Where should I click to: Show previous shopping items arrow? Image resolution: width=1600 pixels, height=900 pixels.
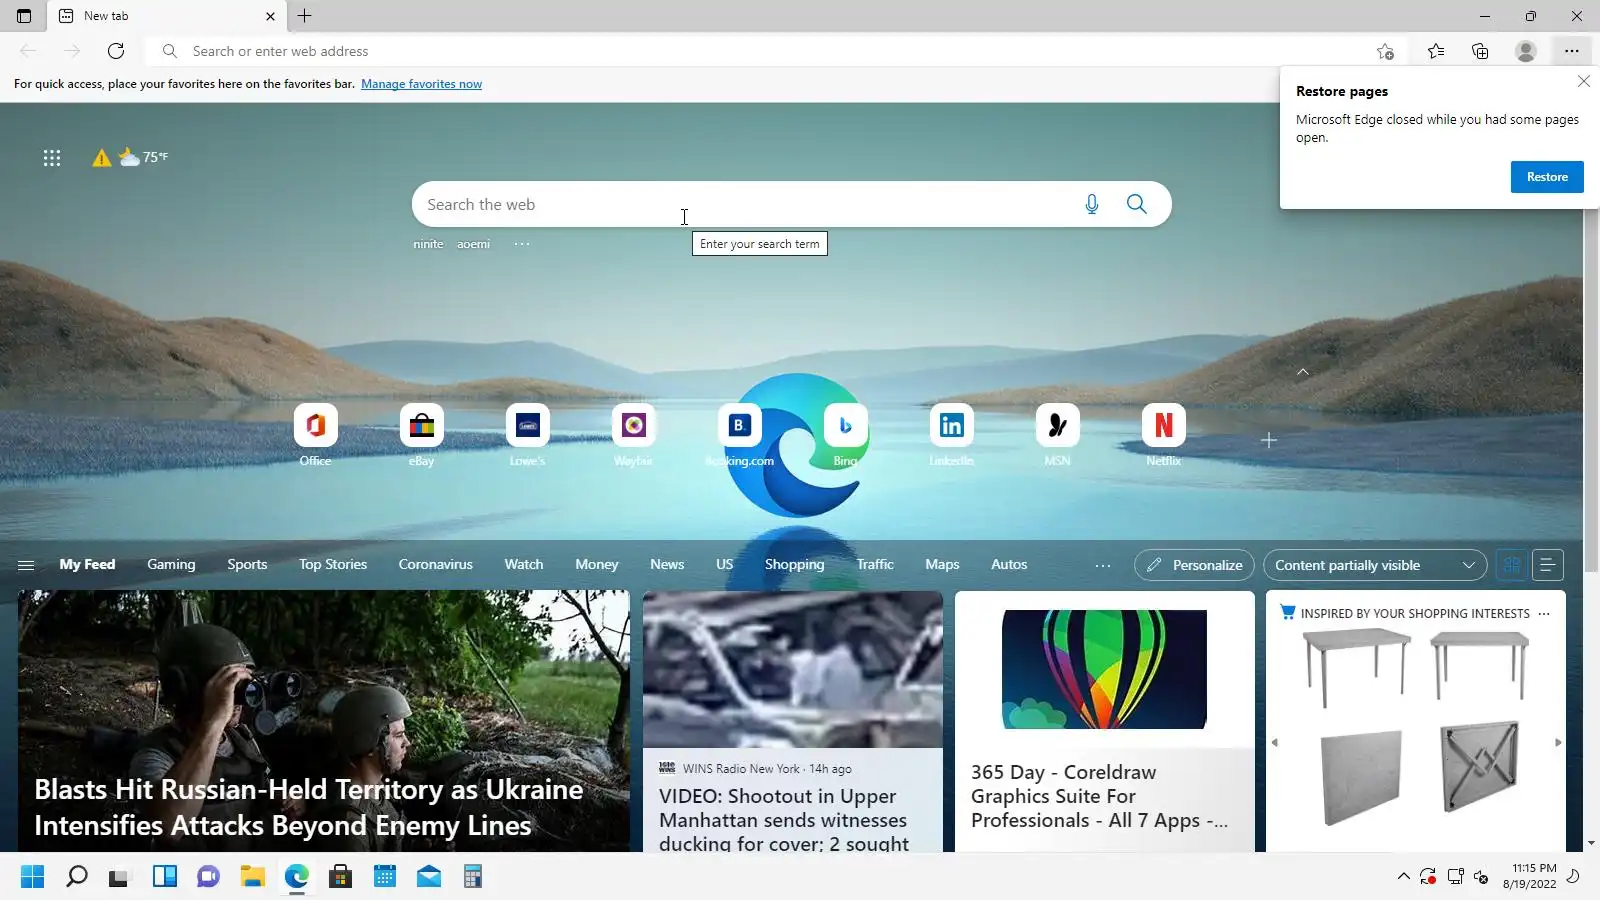click(1274, 742)
